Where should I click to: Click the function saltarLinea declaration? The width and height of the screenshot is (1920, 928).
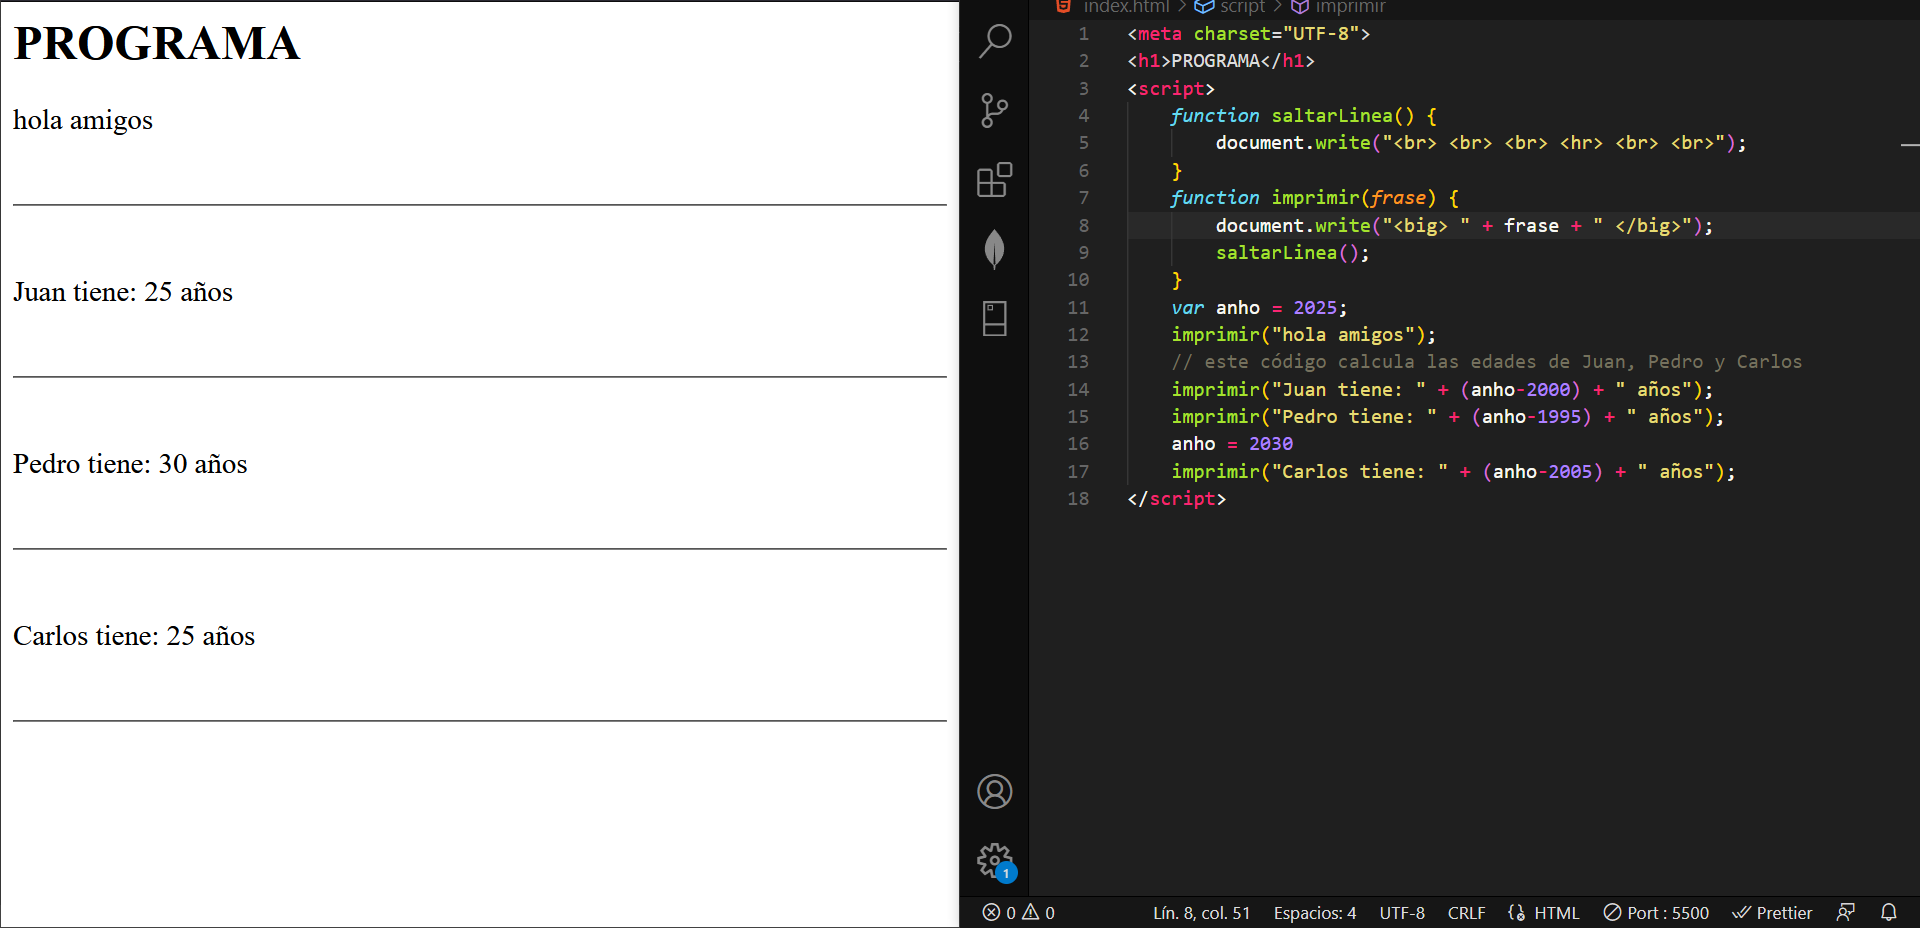tap(1304, 116)
